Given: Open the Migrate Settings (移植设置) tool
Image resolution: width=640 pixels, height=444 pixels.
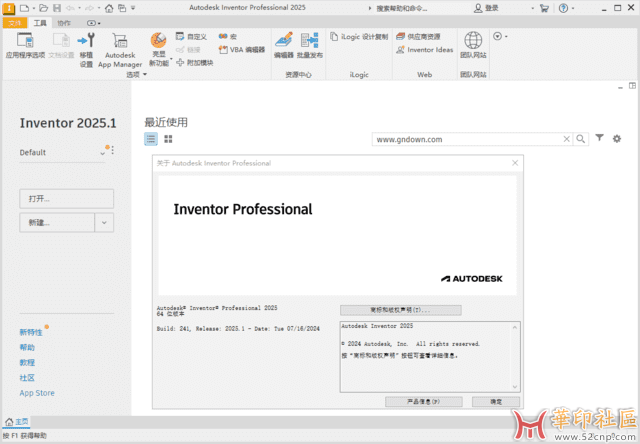Looking at the screenshot, I should (x=86, y=50).
